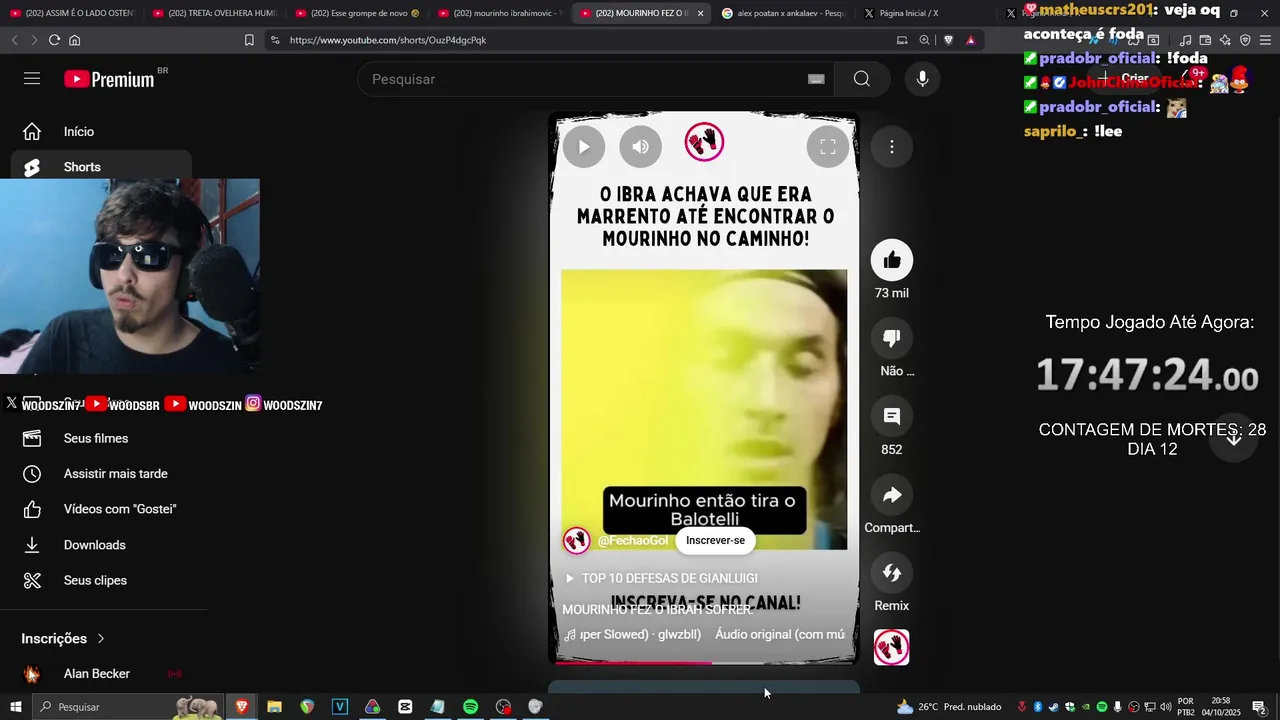1280x720 pixels.
Task: Open the Short's three-dot options menu
Action: 892,147
